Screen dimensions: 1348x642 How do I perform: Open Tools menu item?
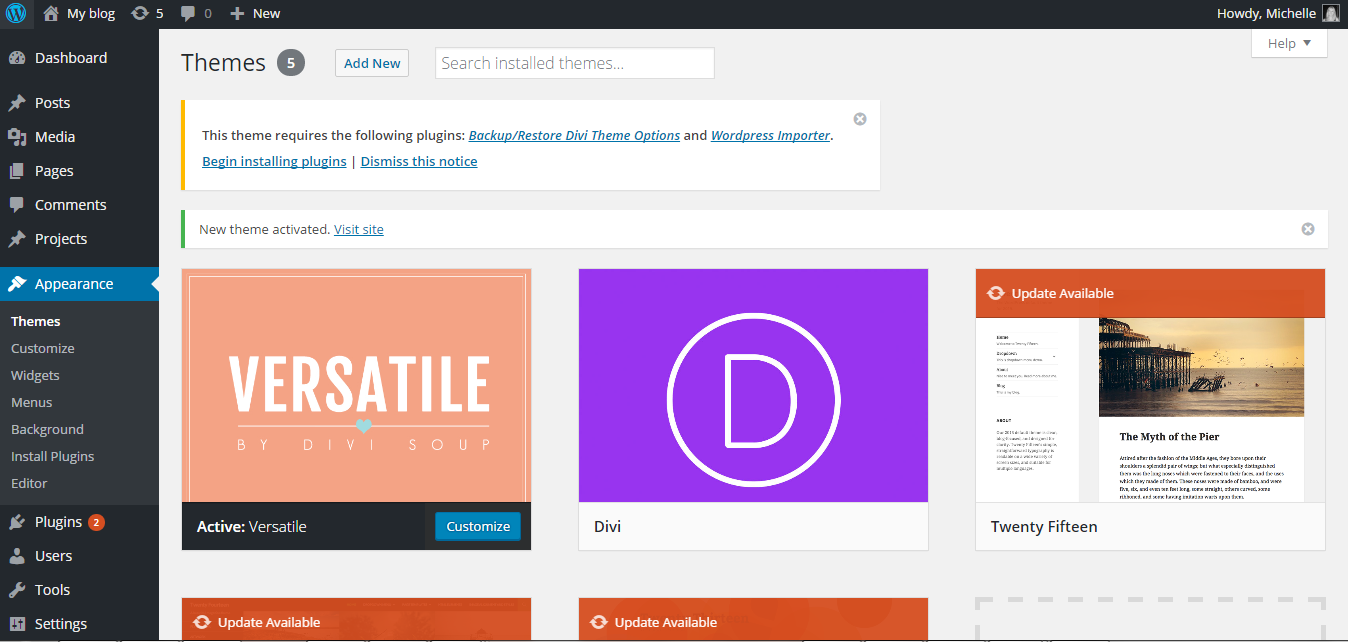pos(52,590)
